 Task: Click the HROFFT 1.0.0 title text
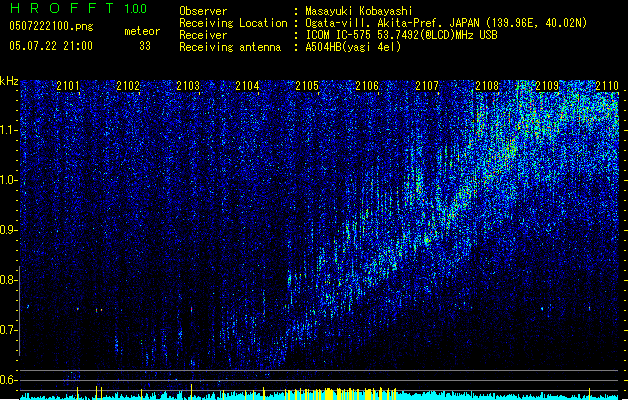pos(79,8)
